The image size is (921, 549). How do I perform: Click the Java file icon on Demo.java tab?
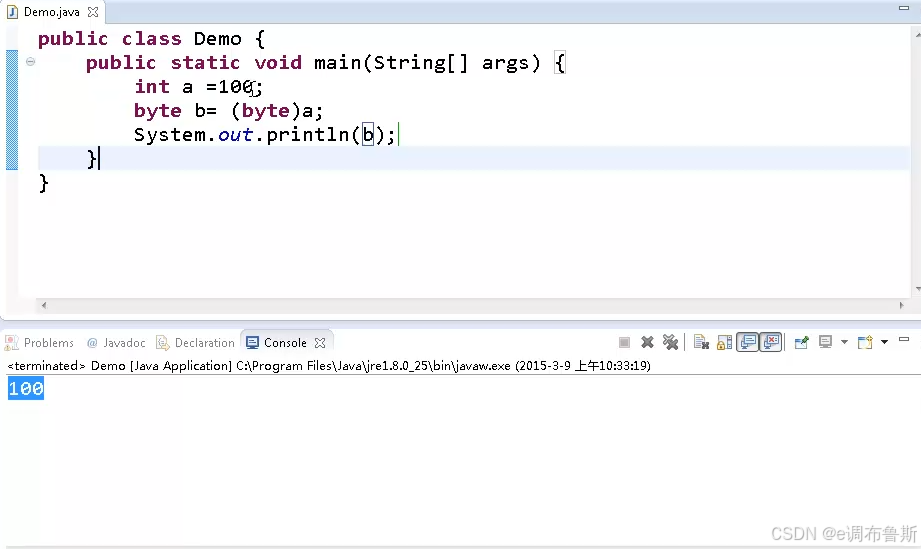click(12, 12)
